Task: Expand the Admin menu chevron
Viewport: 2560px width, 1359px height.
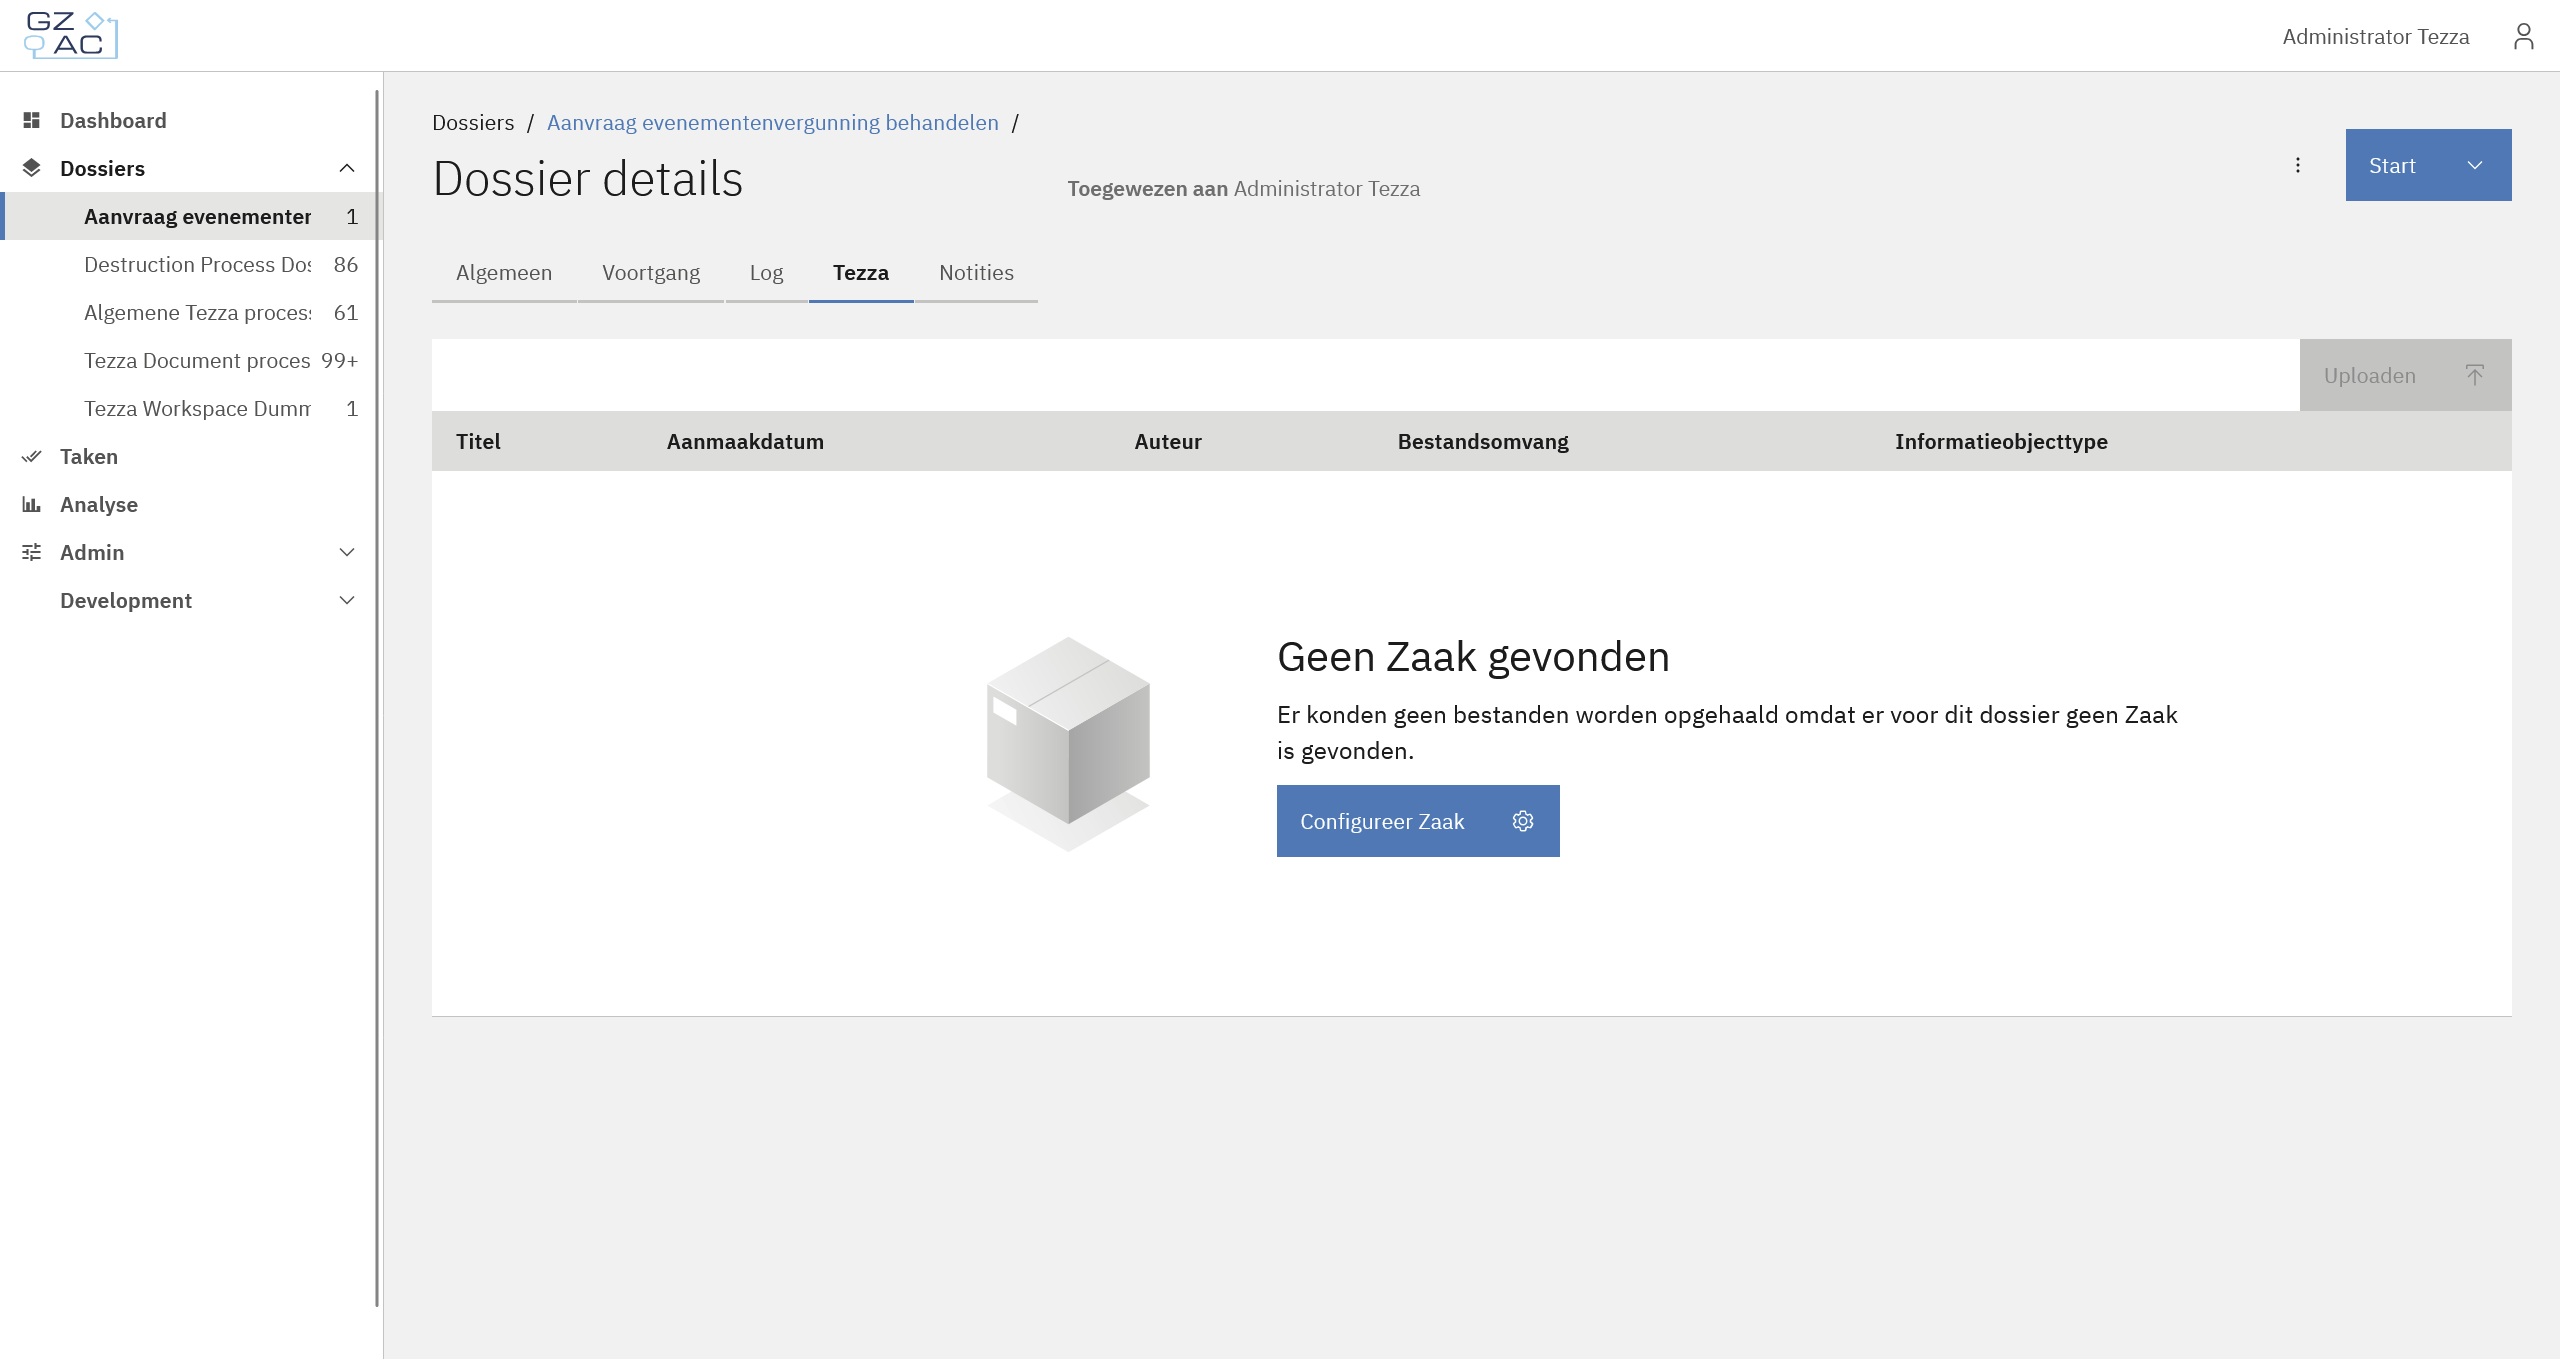Action: (x=347, y=552)
